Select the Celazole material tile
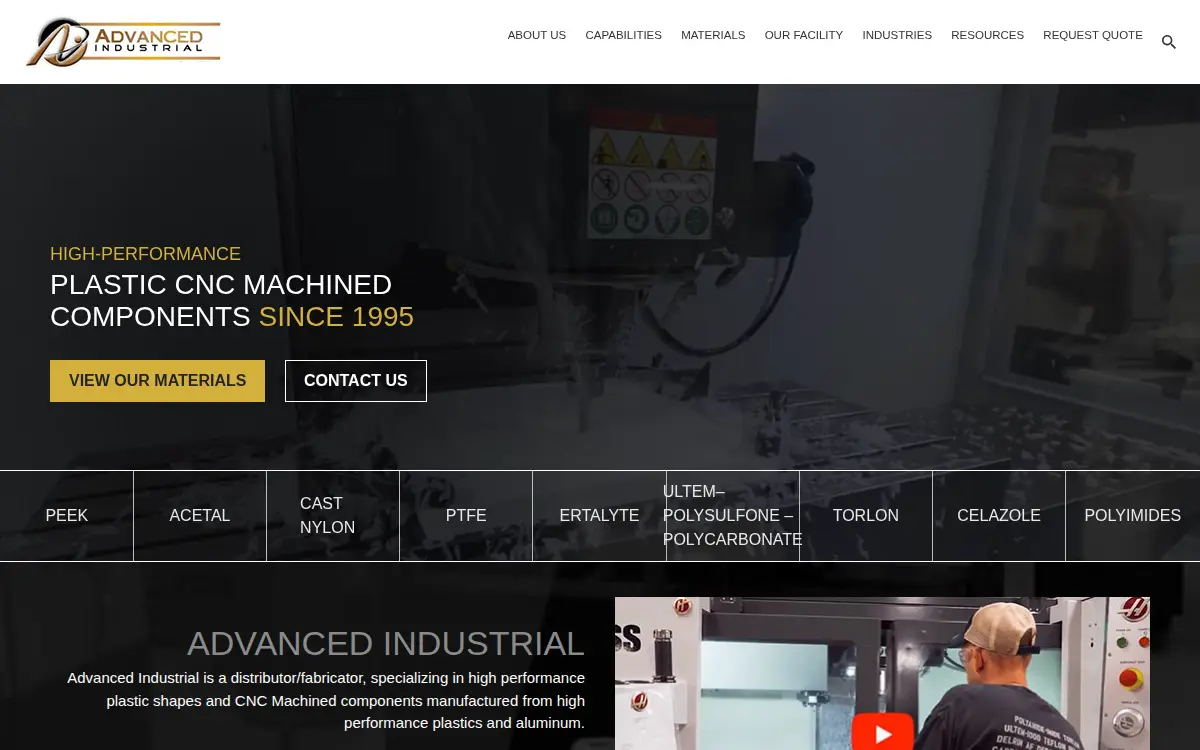Viewport: 1200px width, 750px height. tap(999, 516)
